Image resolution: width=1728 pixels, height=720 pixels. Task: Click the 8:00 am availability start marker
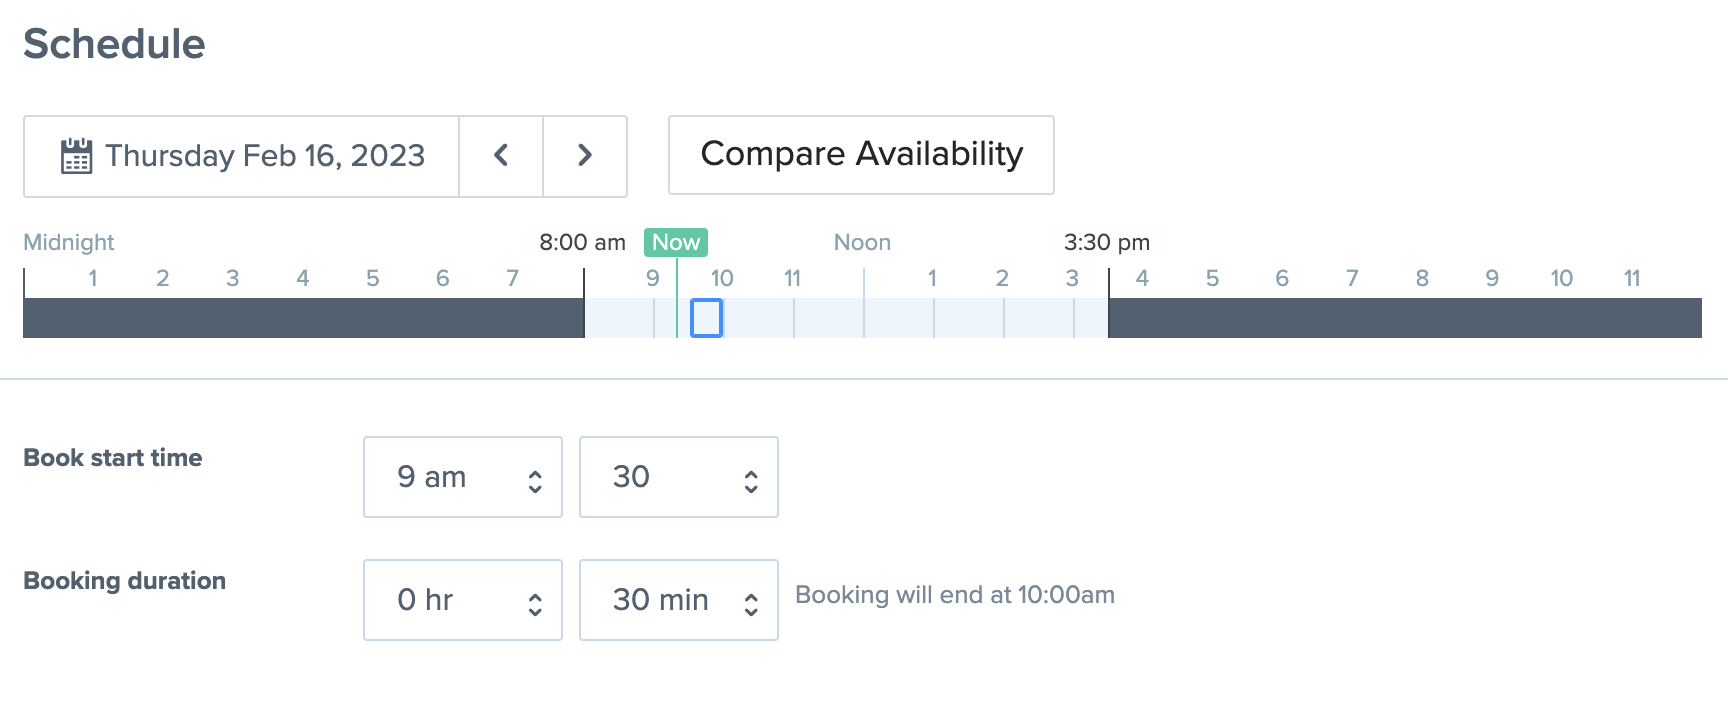(x=583, y=242)
